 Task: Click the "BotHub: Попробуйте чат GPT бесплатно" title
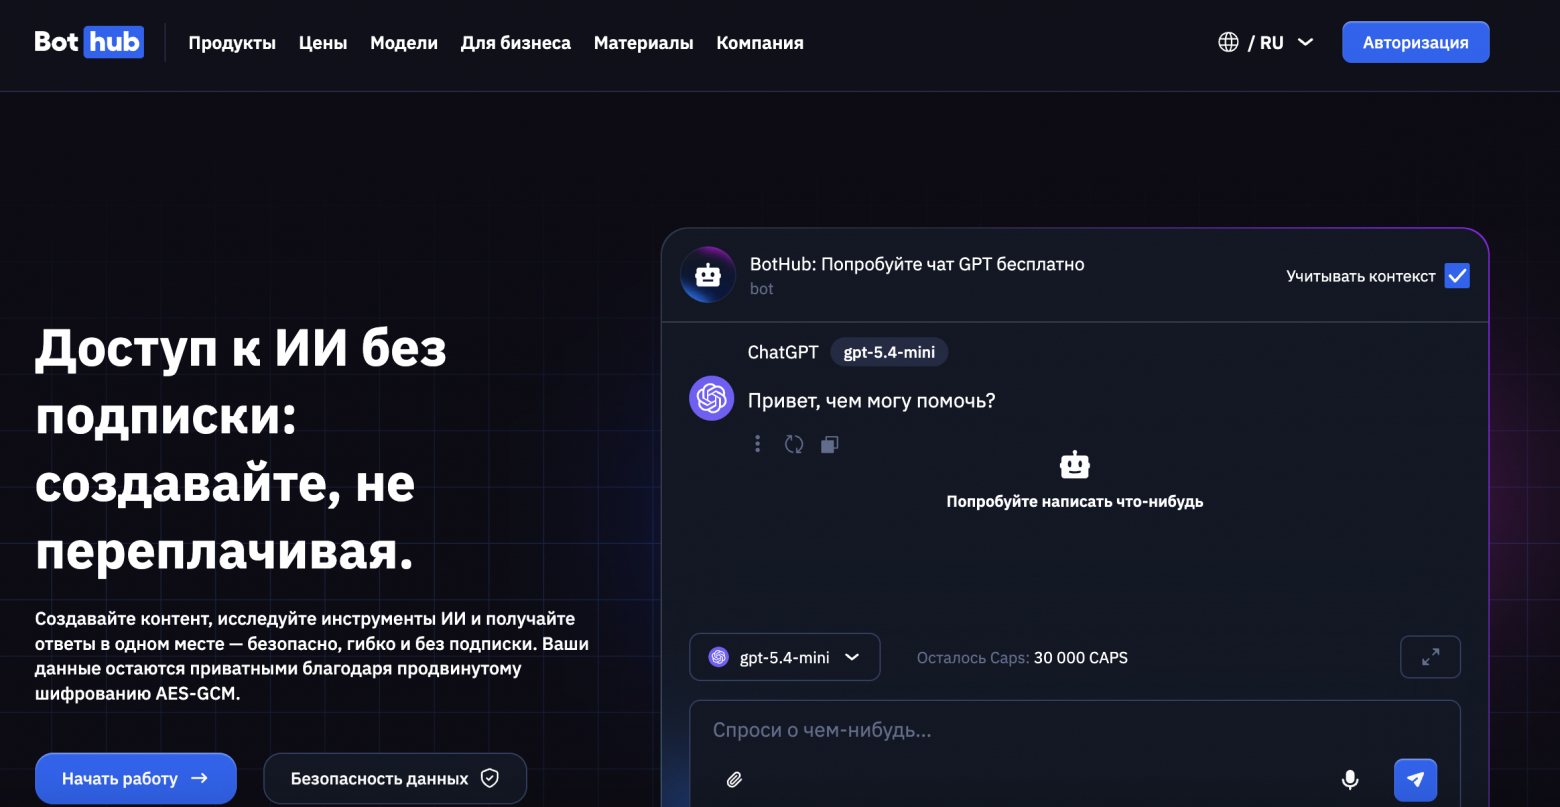pyautogui.click(x=917, y=264)
